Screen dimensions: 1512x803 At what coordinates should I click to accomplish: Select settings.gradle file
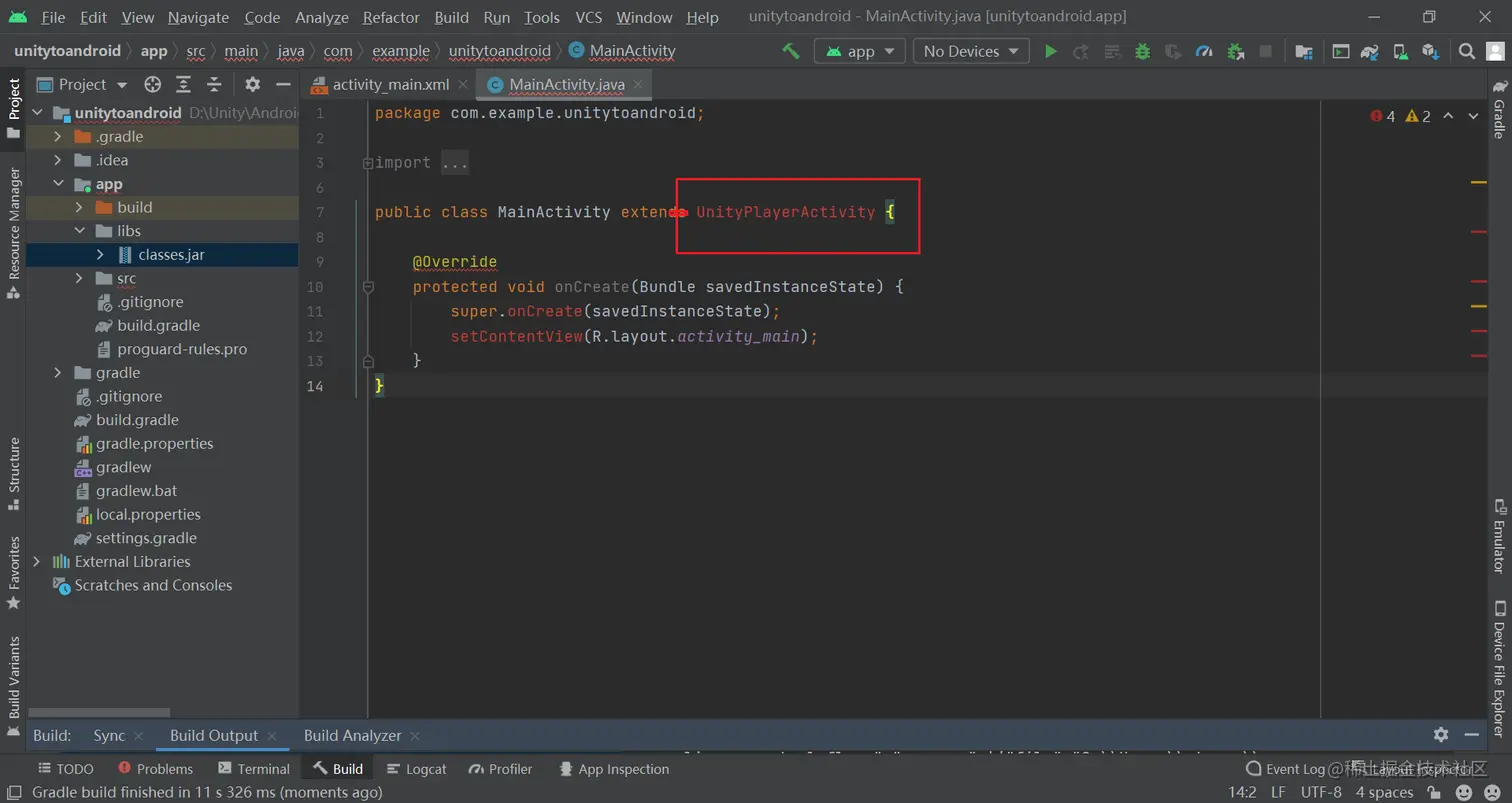tap(146, 538)
